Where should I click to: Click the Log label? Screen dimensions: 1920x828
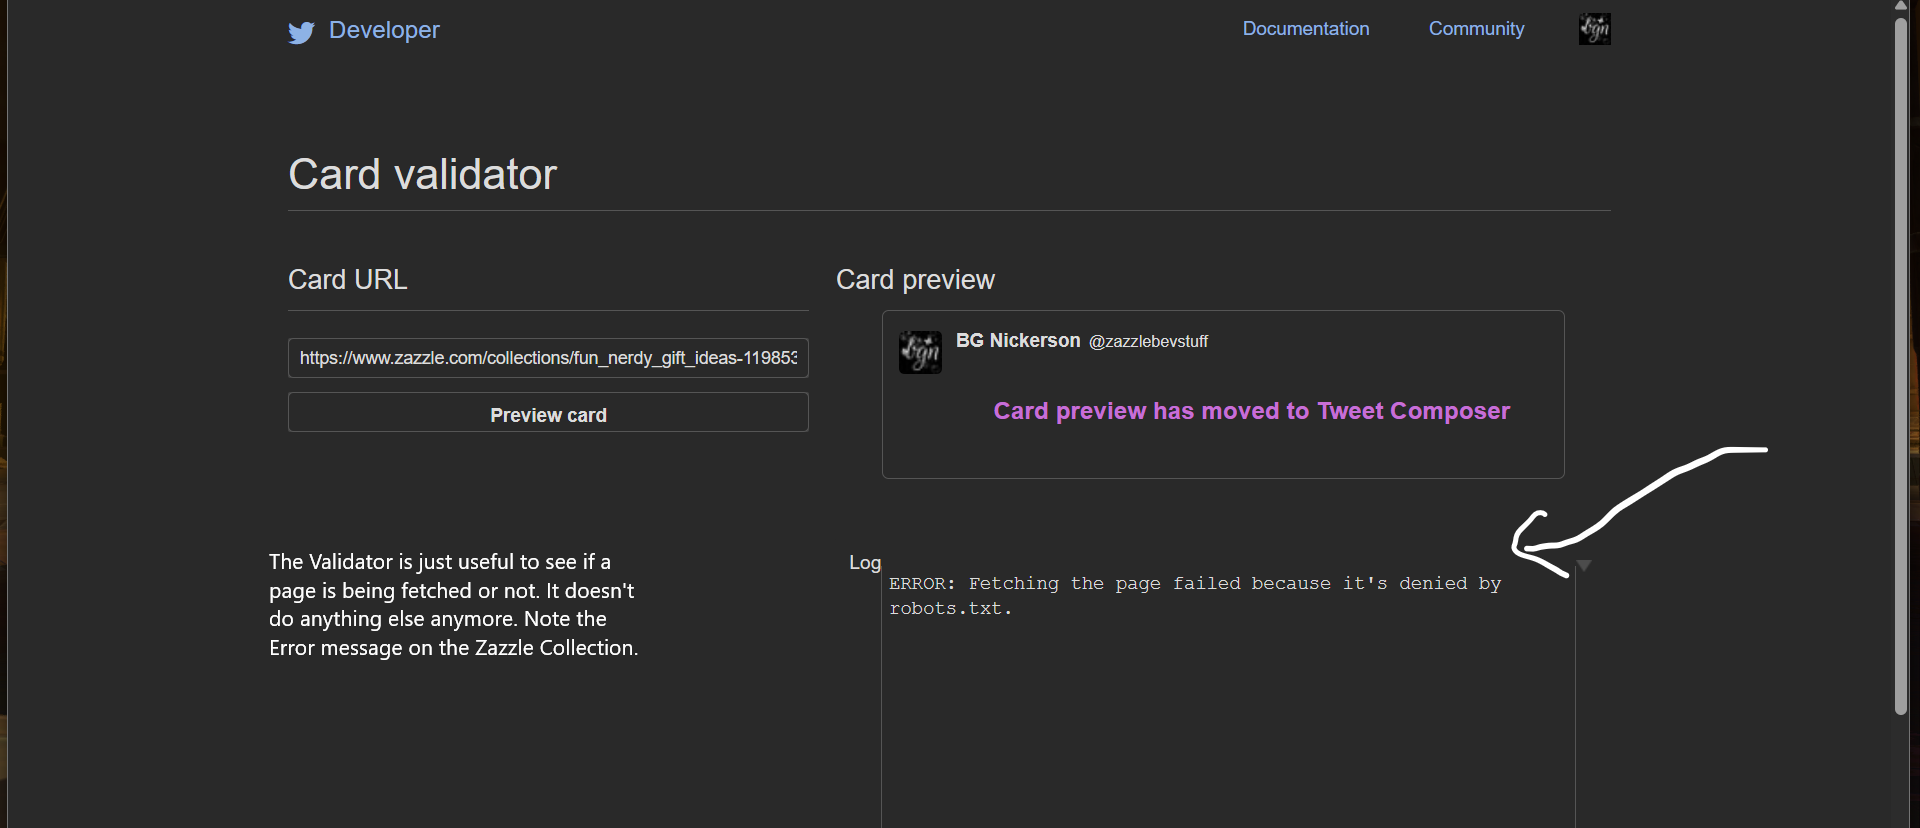click(x=865, y=563)
